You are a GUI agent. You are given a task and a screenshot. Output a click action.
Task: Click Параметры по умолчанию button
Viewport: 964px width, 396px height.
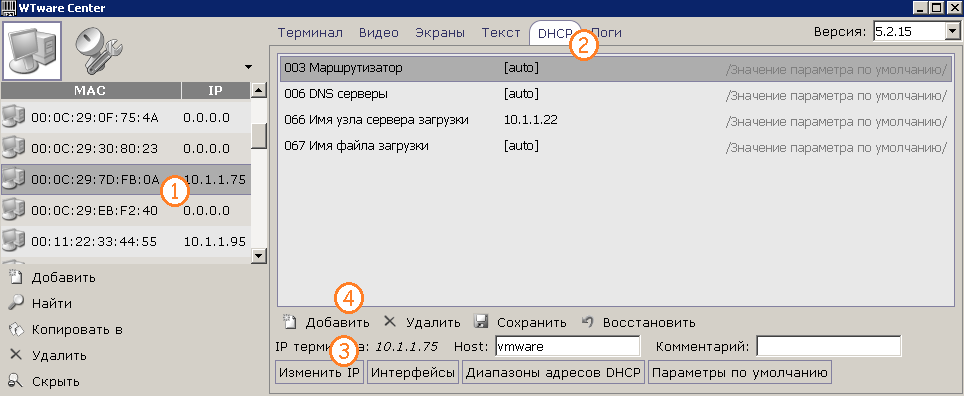740,372
